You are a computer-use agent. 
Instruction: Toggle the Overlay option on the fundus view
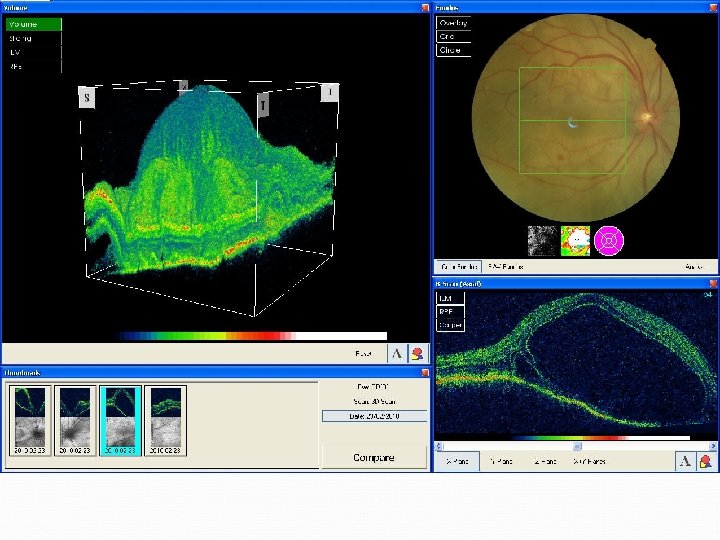[453, 22]
